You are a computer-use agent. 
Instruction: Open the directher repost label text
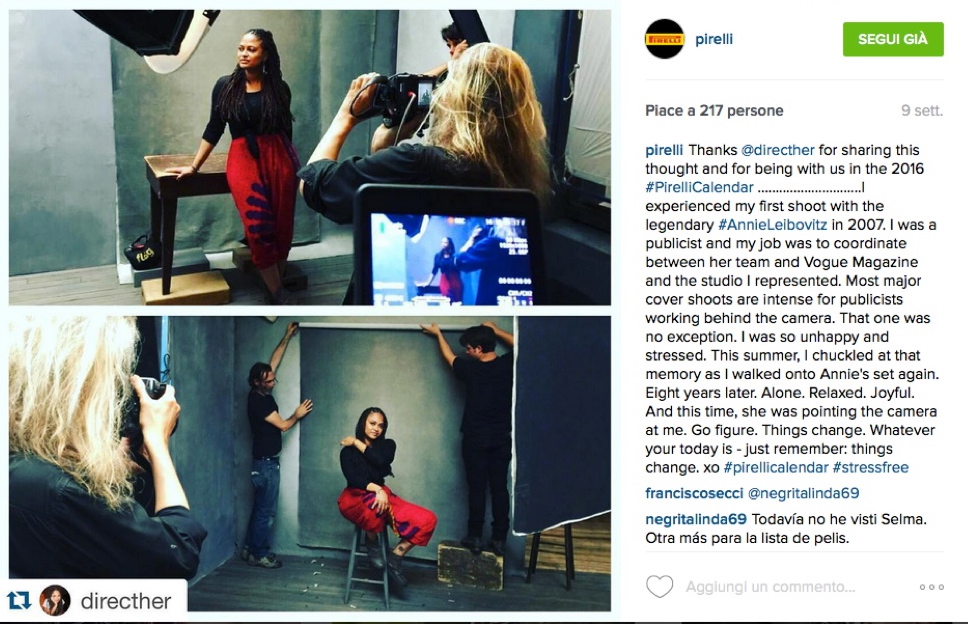(x=126, y=601)
